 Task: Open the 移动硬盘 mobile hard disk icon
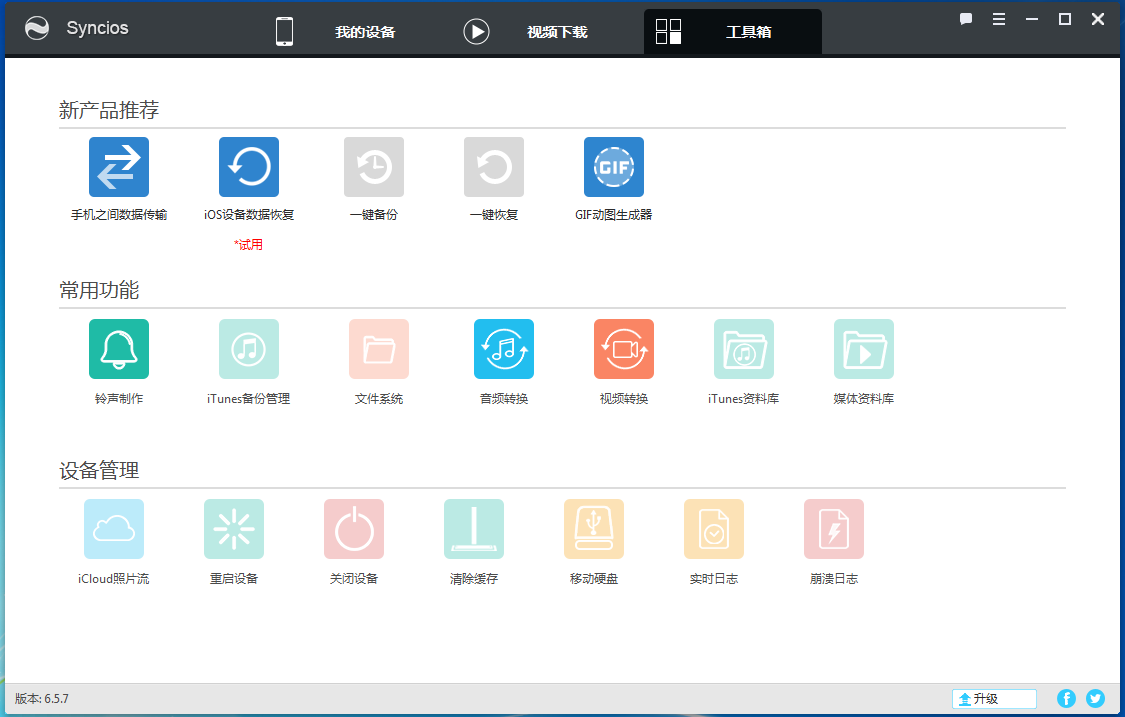(593, 529)
